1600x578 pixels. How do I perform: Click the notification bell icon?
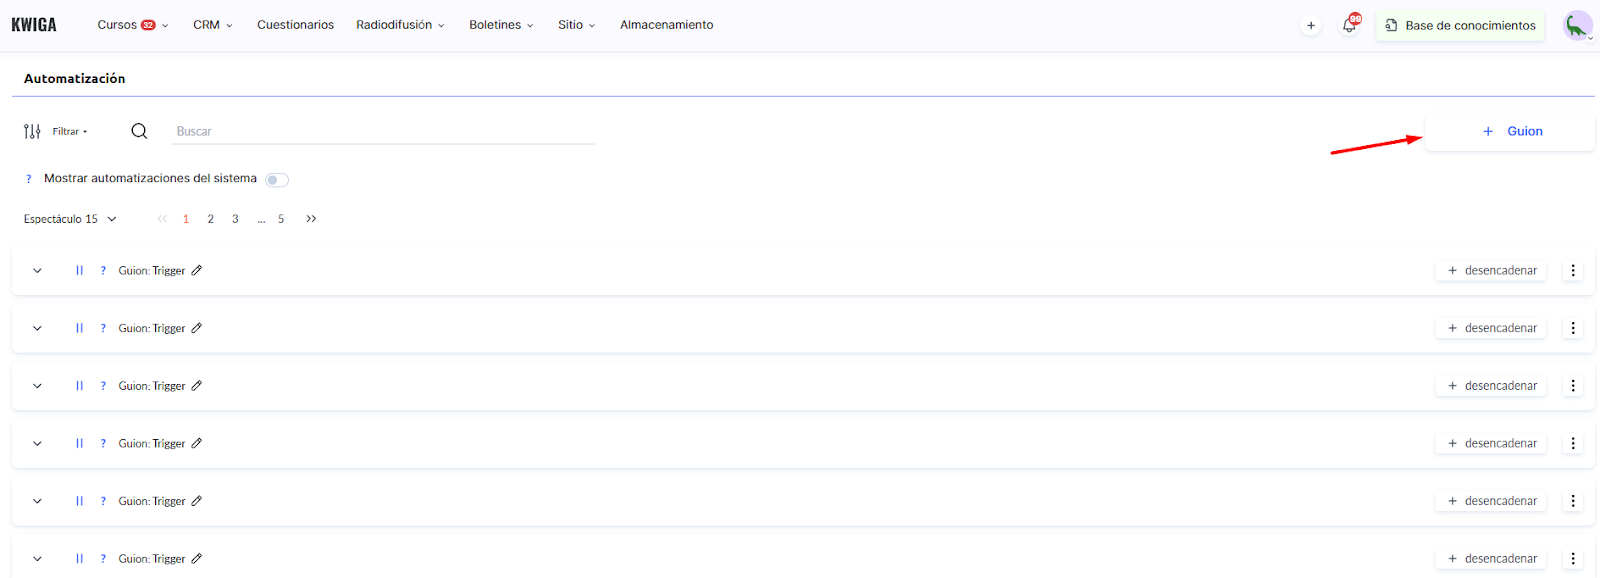[x=1349, y=26]
